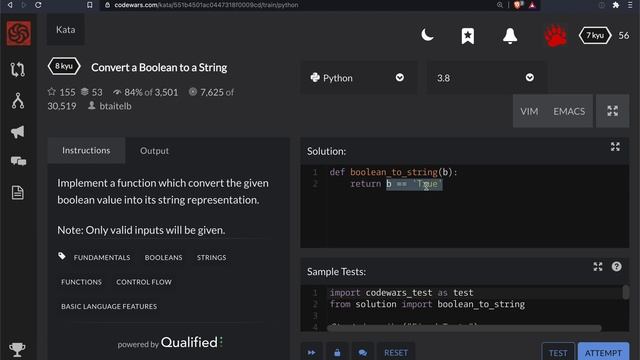Open the Sample Tests help icon
This screenshot has height=360, width=640.
[x=616, y=267]
